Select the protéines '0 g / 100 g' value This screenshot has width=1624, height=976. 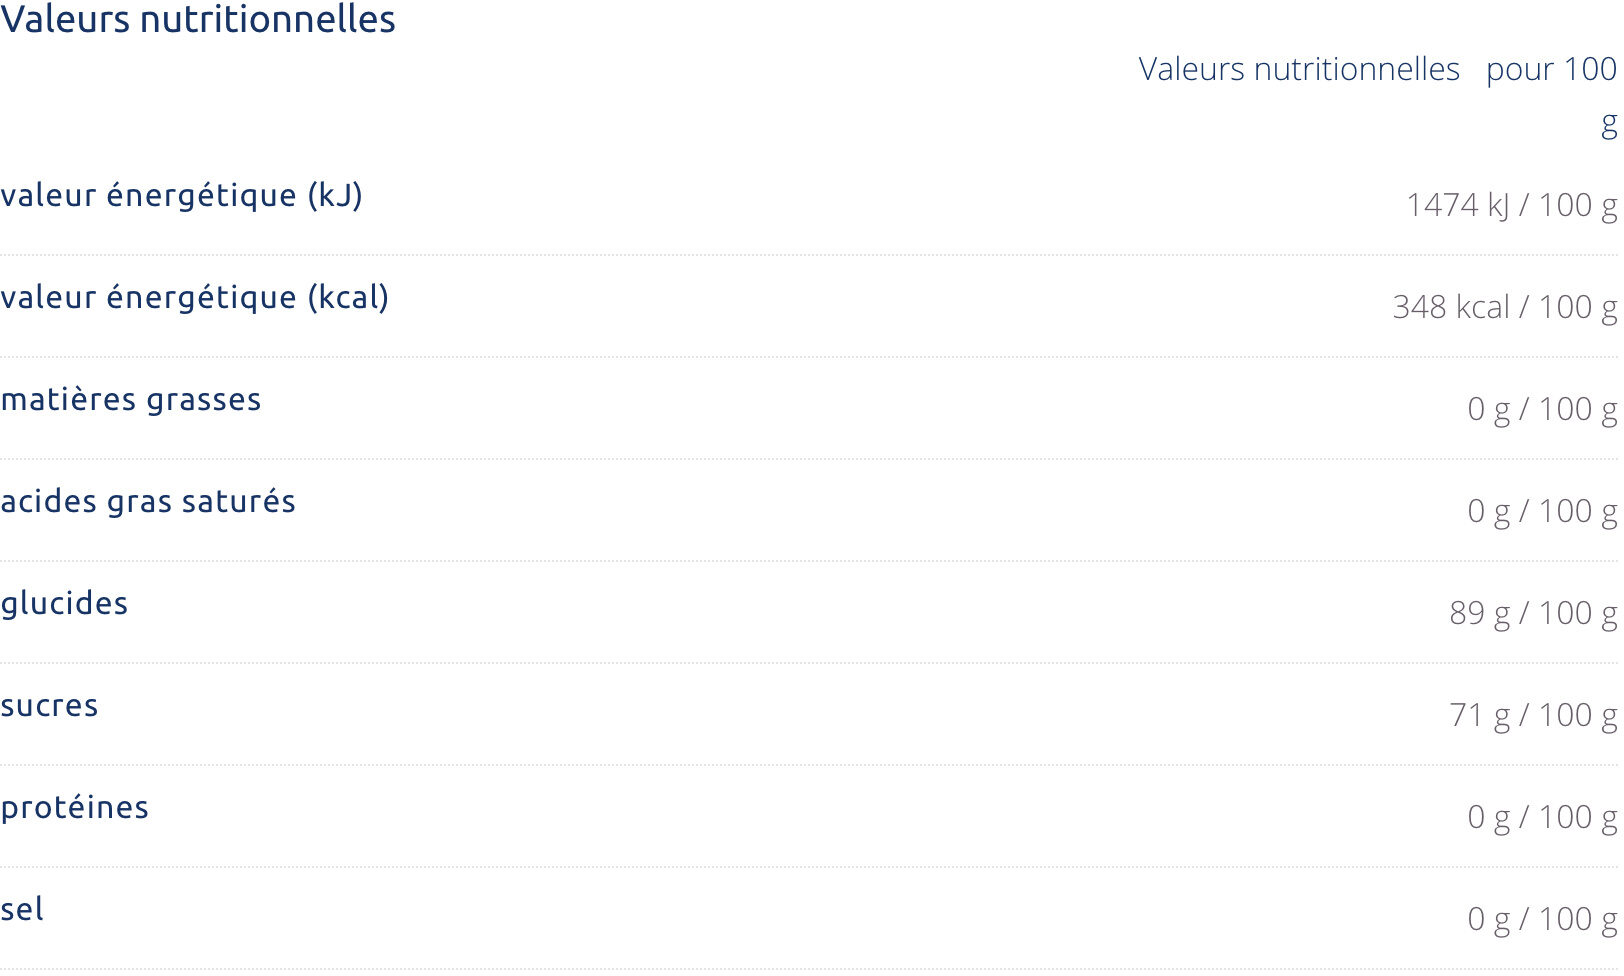coord(1542,817)
